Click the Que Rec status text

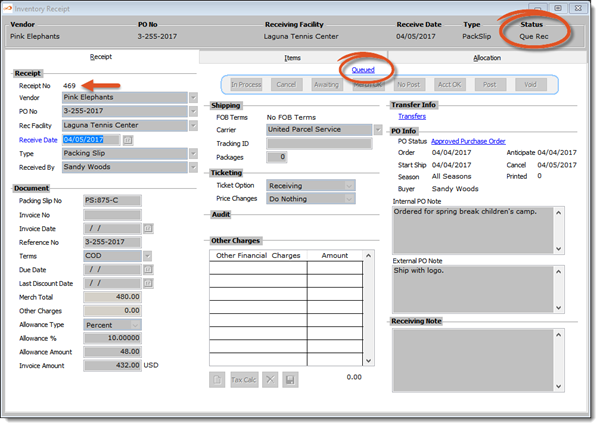[x=534, y=37]
